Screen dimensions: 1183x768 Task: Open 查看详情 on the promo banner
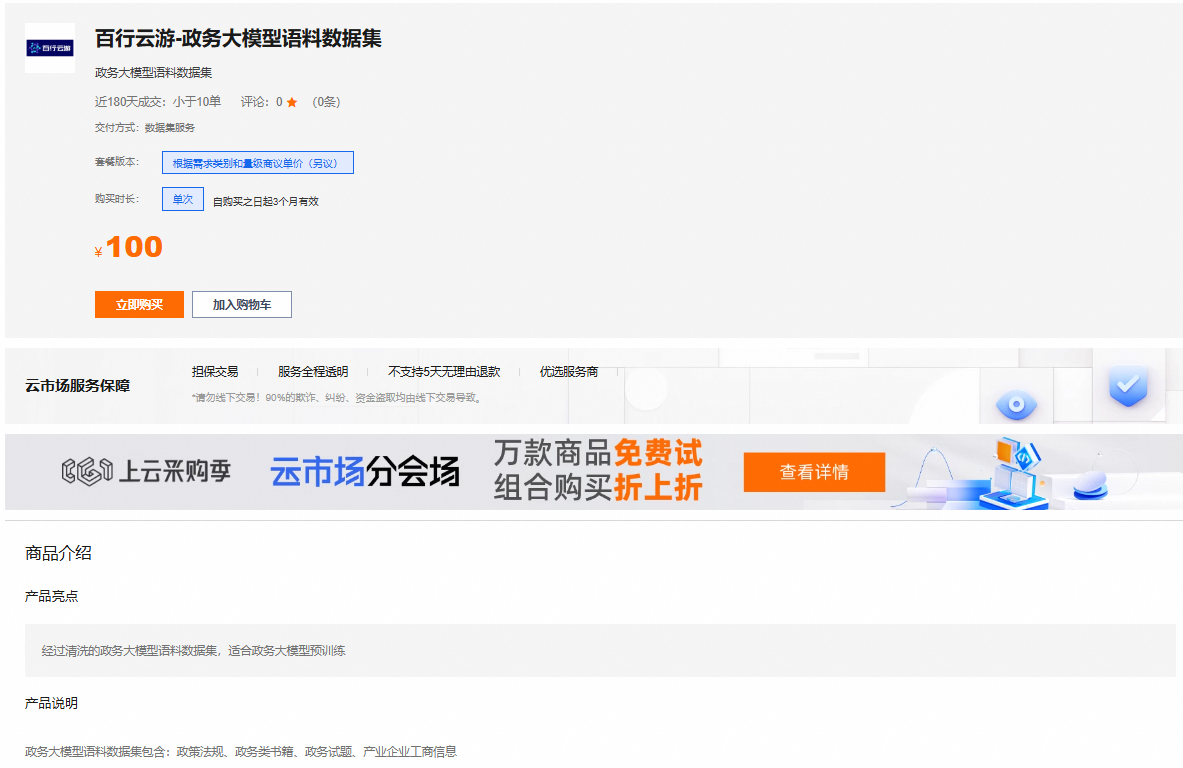[814, 472]
